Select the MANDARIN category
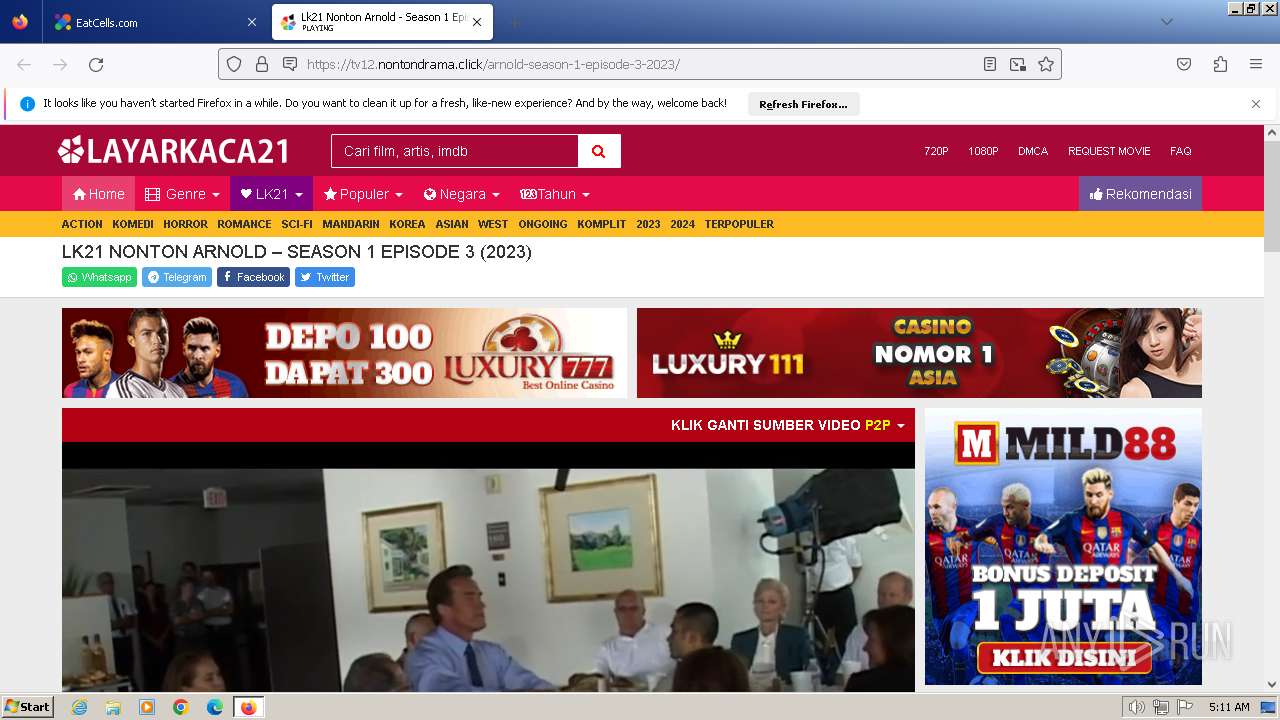This screenshot has height=720, width=1280. click(x=351, y=224)
